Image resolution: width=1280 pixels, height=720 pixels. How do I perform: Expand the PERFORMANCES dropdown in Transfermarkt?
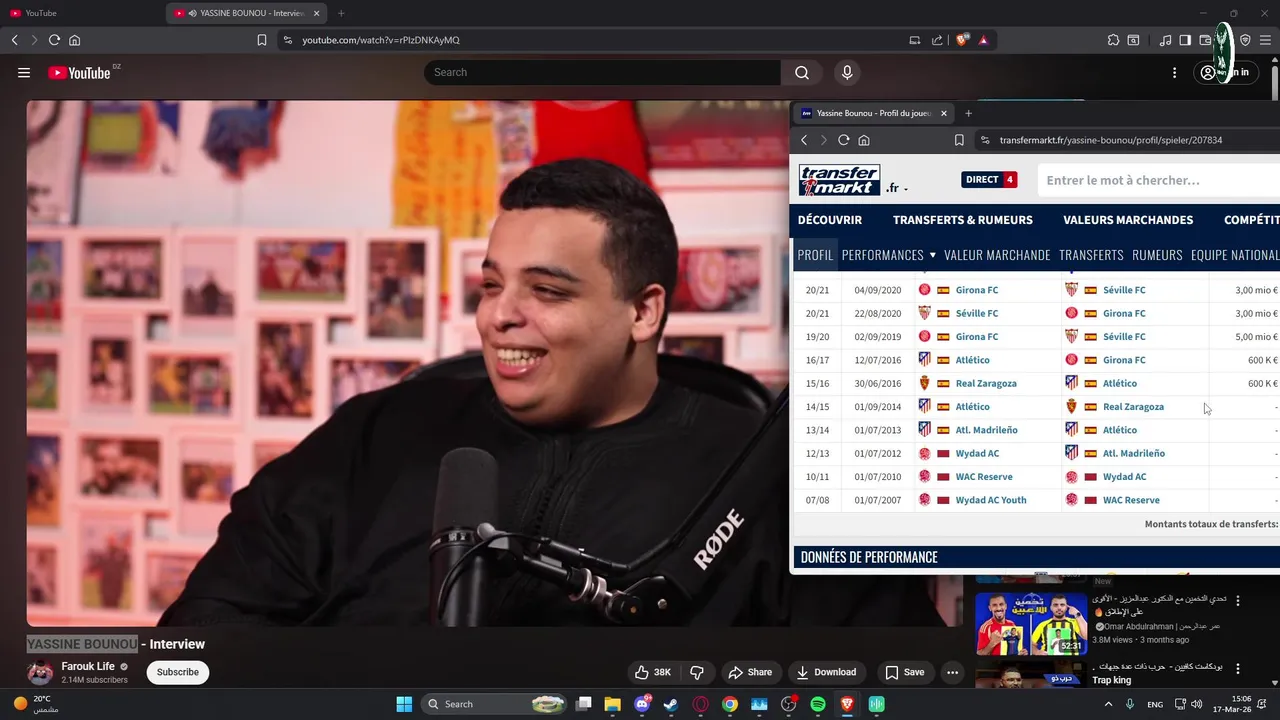tap(888, 255)
